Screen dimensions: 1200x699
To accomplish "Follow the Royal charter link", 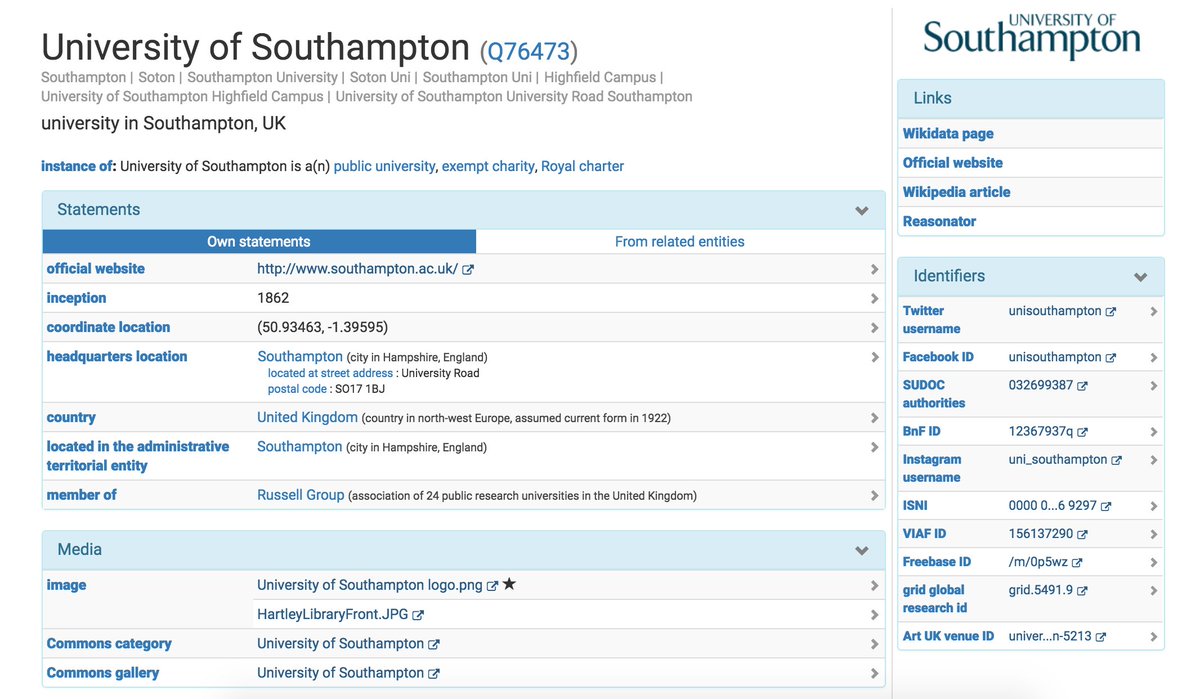I will pos(583,166).
